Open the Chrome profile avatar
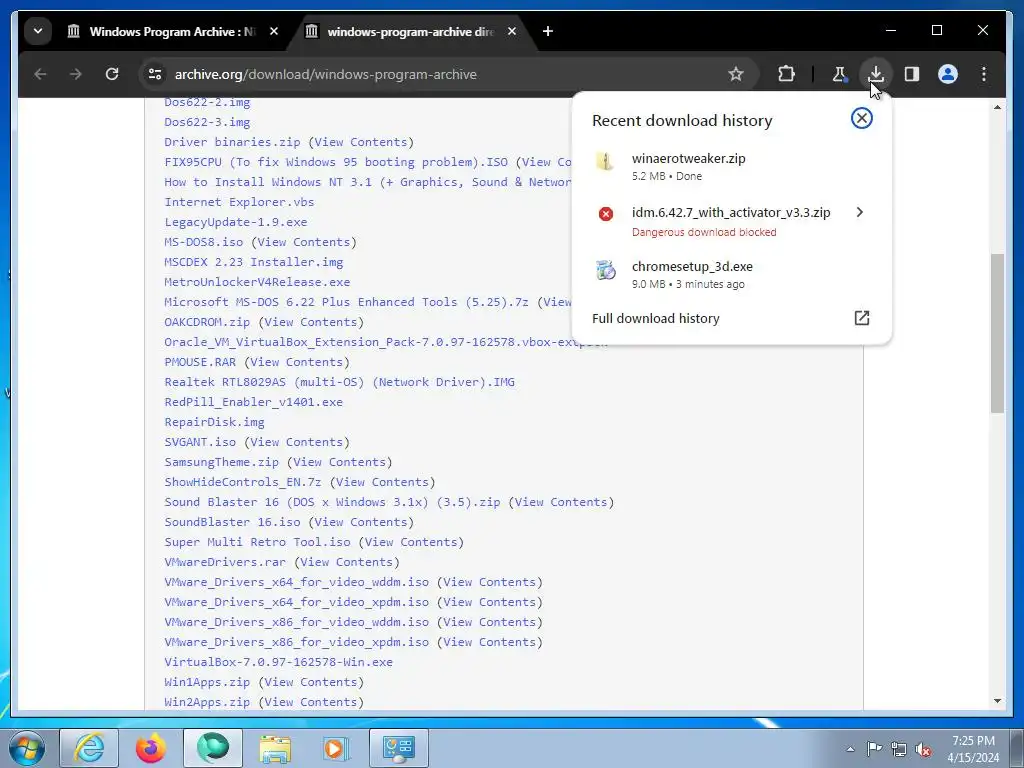The image size is (1024, 768). (948, 74)
